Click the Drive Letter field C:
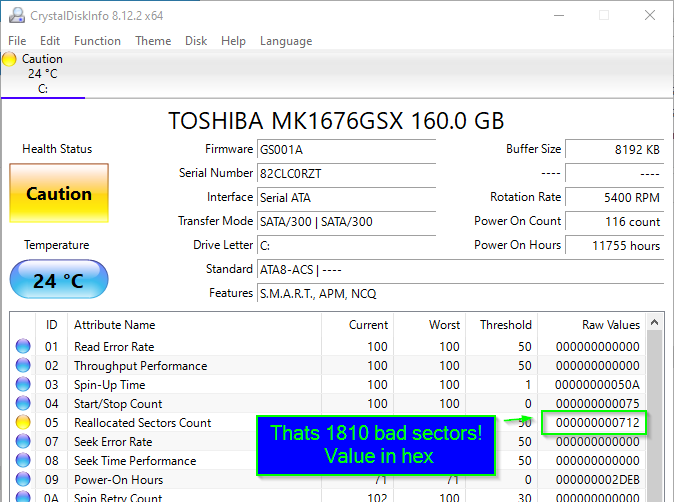674x502 pixels. 346,246
